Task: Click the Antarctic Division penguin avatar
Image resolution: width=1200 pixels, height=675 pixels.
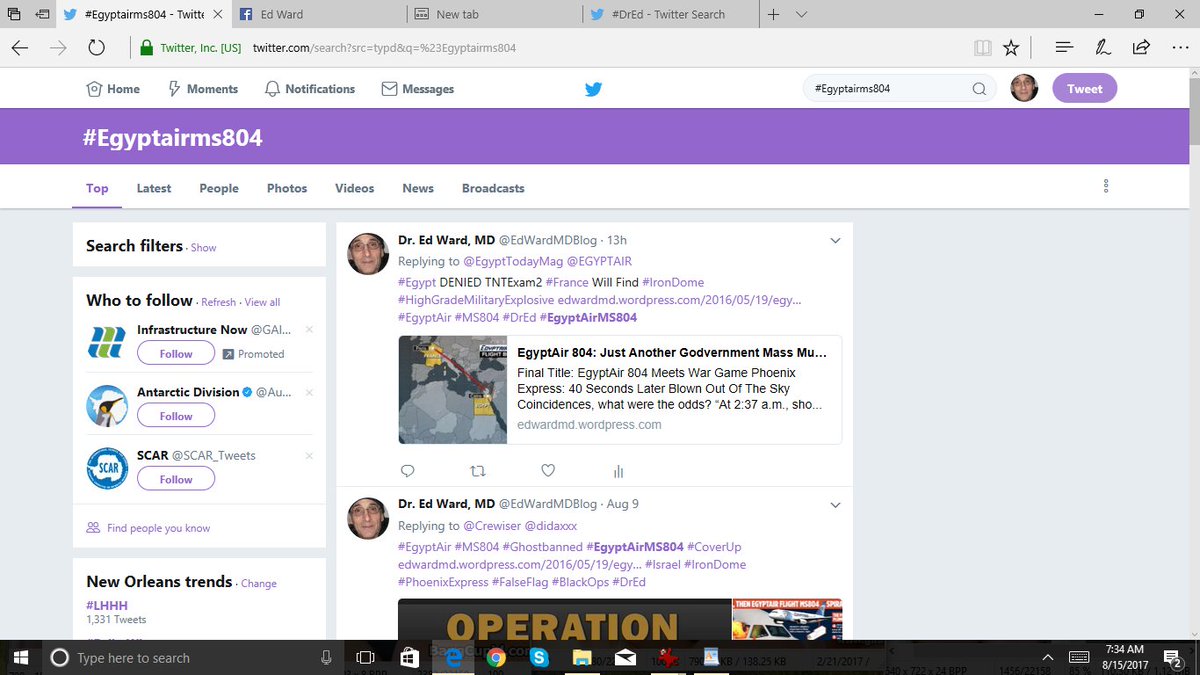Action: pos(106,405)
